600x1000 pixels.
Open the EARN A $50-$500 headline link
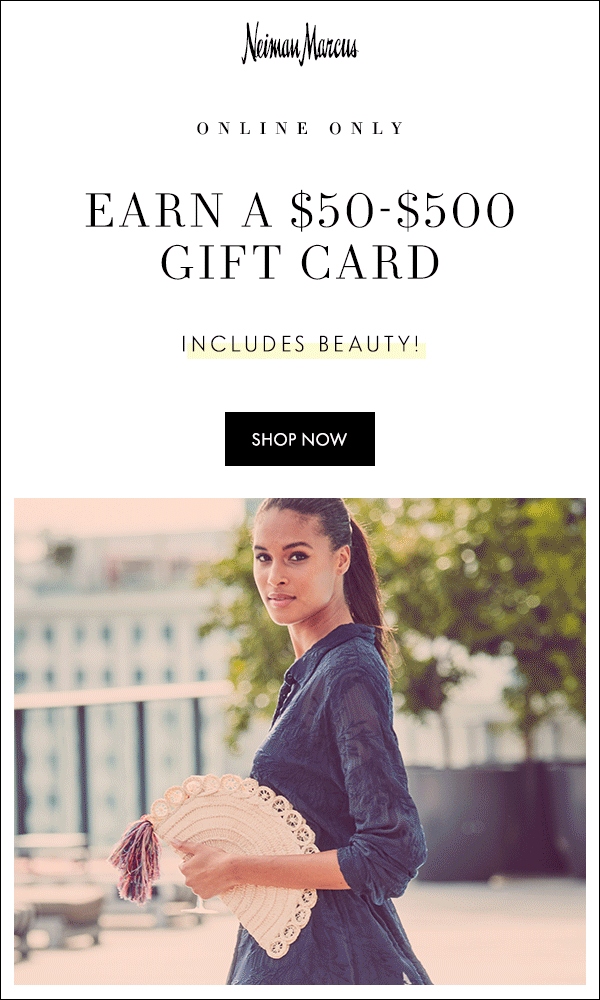coord(300,210)
